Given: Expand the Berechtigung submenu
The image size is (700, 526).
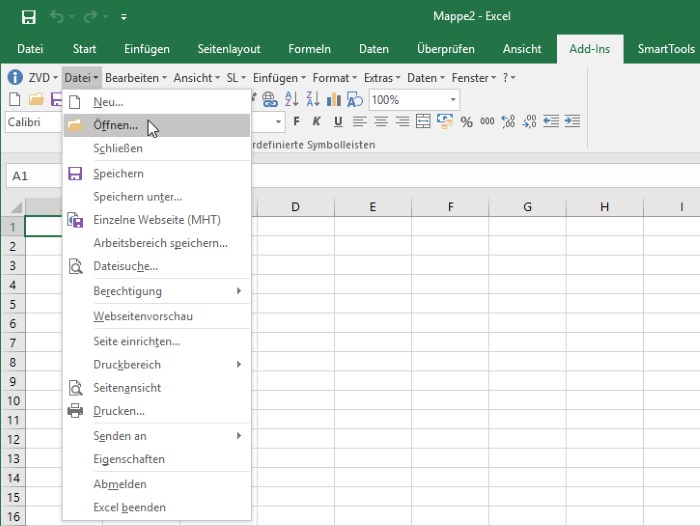Looking at the screenshot, I should point(157,291).
